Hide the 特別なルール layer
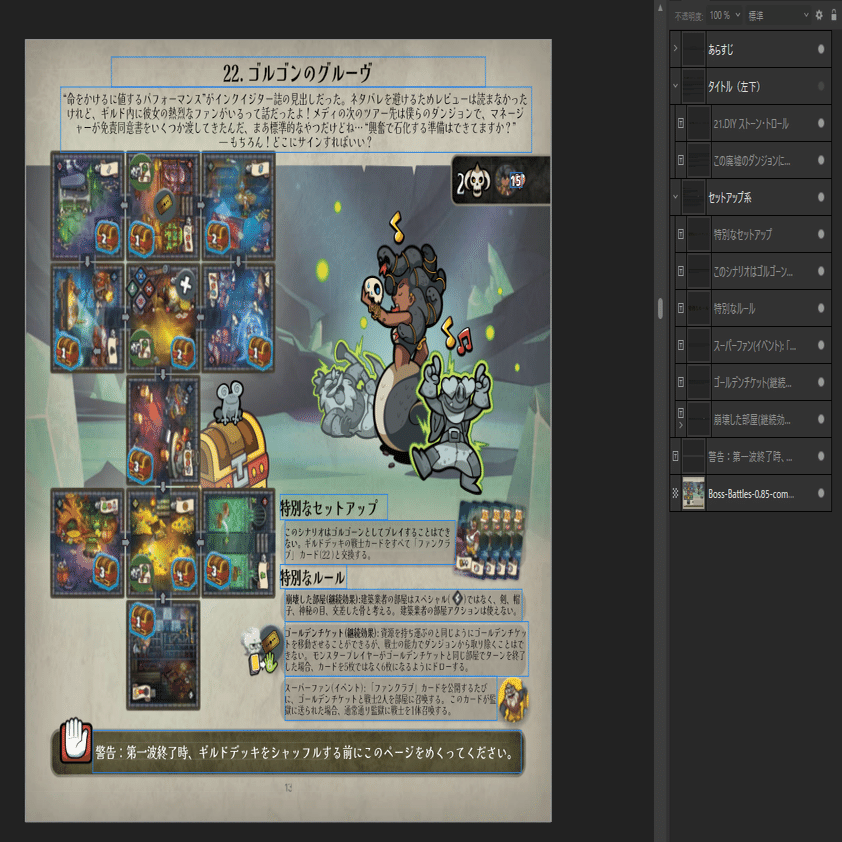This screenshot has height=842, width=842. [x=821, y=308]
